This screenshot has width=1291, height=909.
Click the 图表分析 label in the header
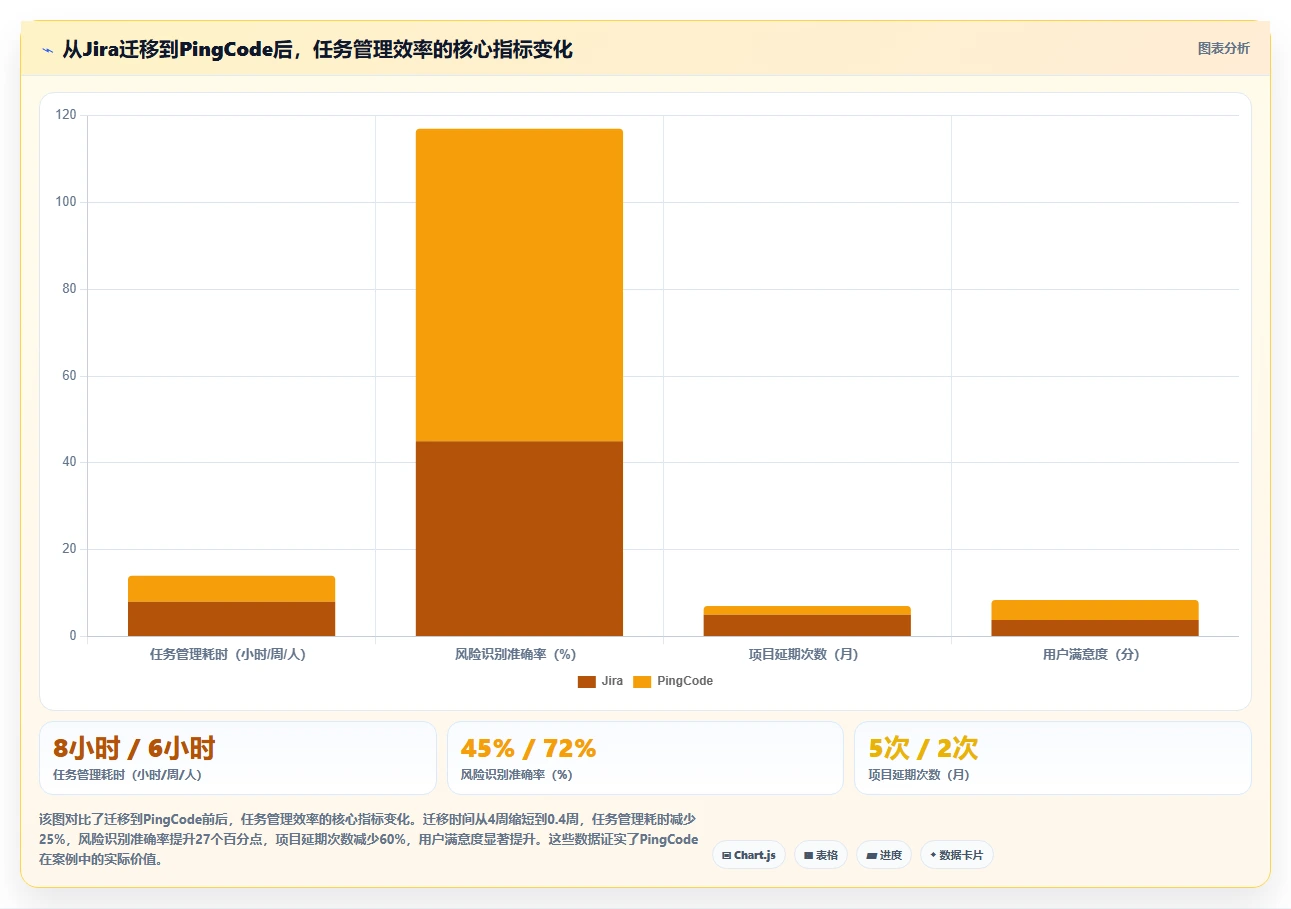tap(1223, 48)
